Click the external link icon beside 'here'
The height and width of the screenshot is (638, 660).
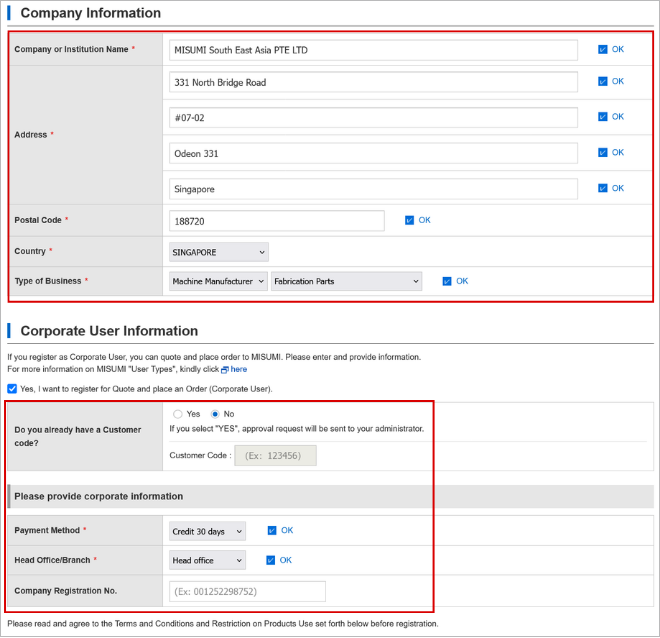point(225,370)
